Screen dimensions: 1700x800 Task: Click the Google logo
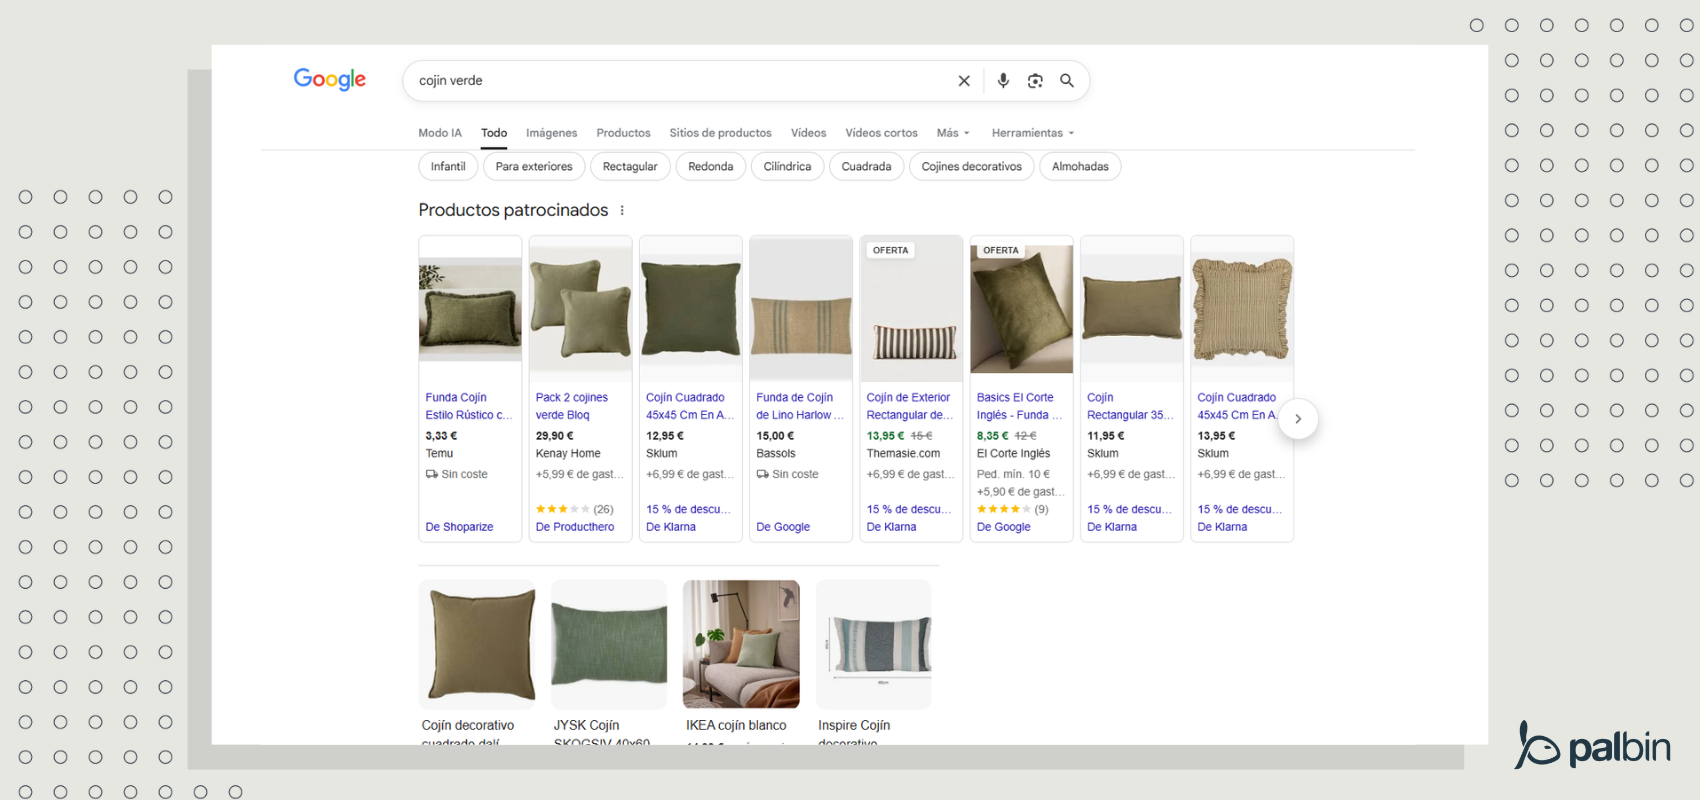[x=329, y=79]
